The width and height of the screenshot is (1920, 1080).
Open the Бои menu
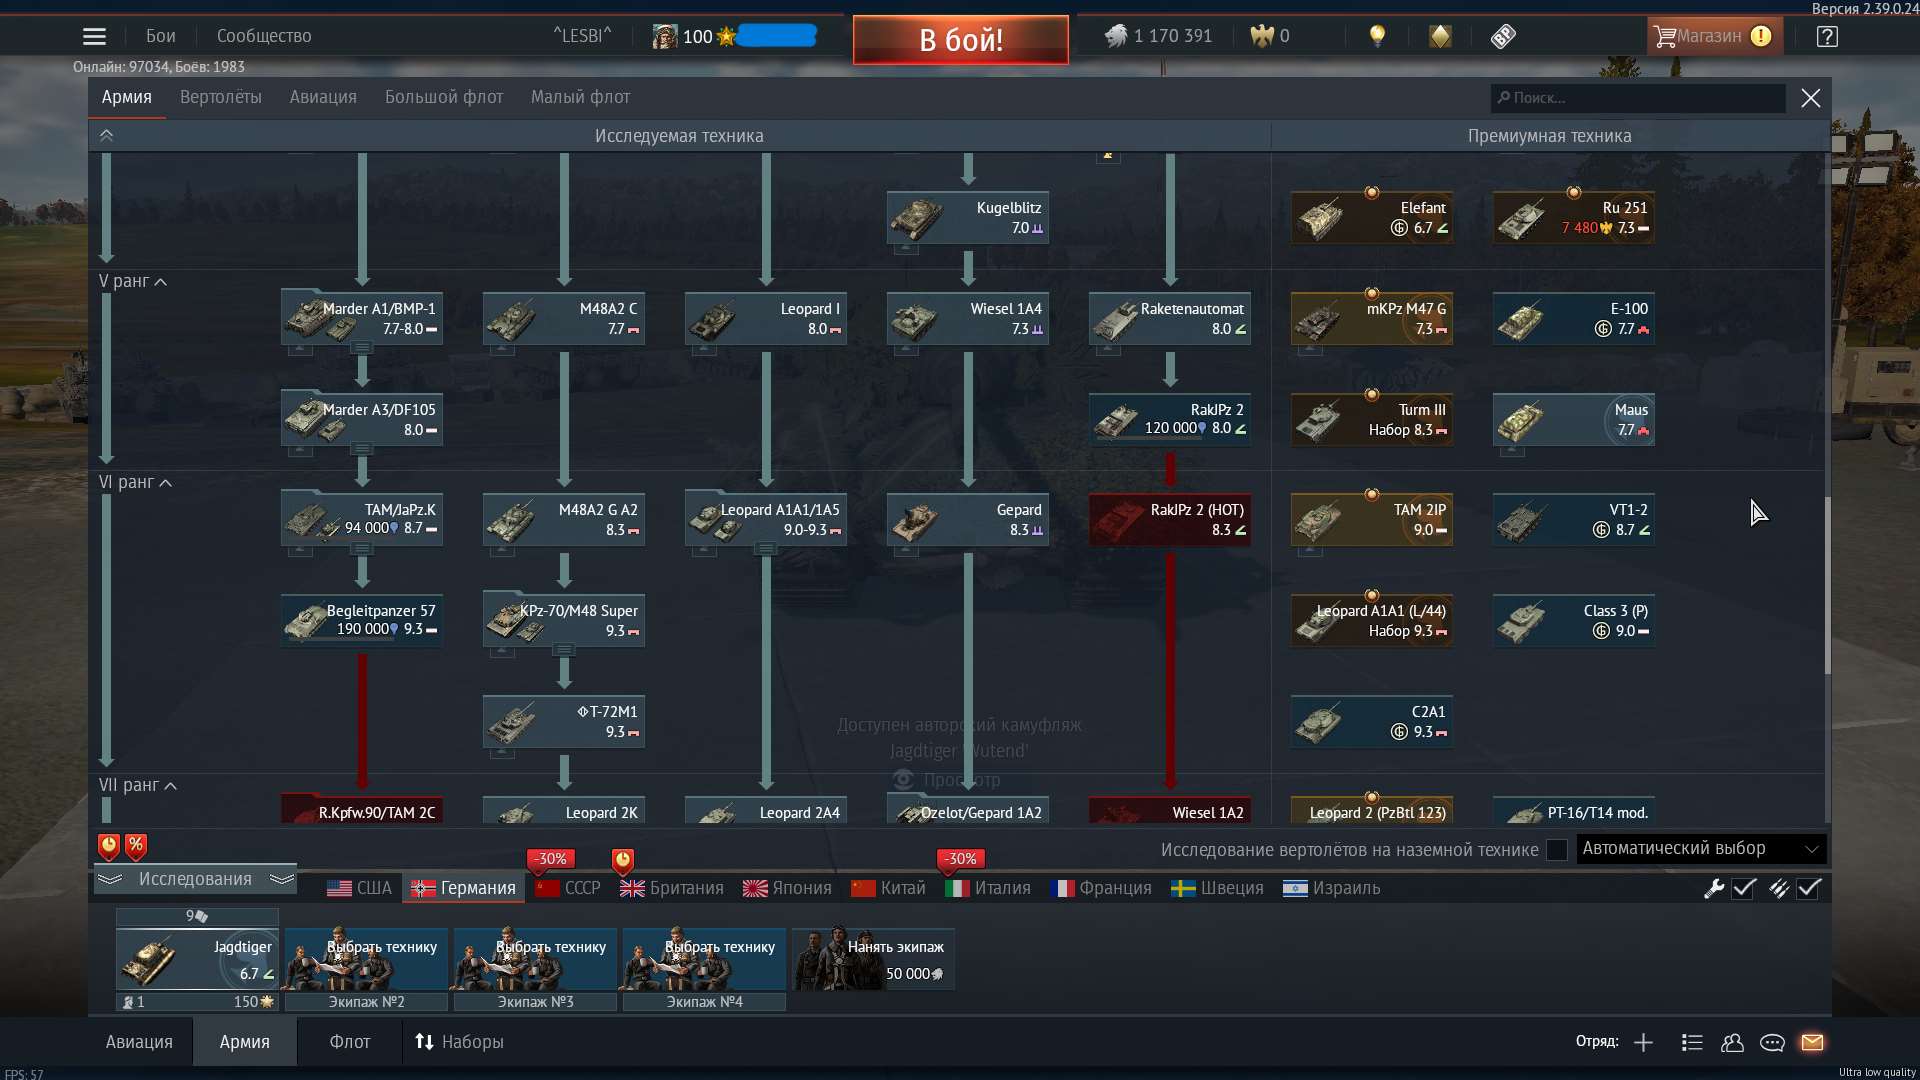coord(160,37)
